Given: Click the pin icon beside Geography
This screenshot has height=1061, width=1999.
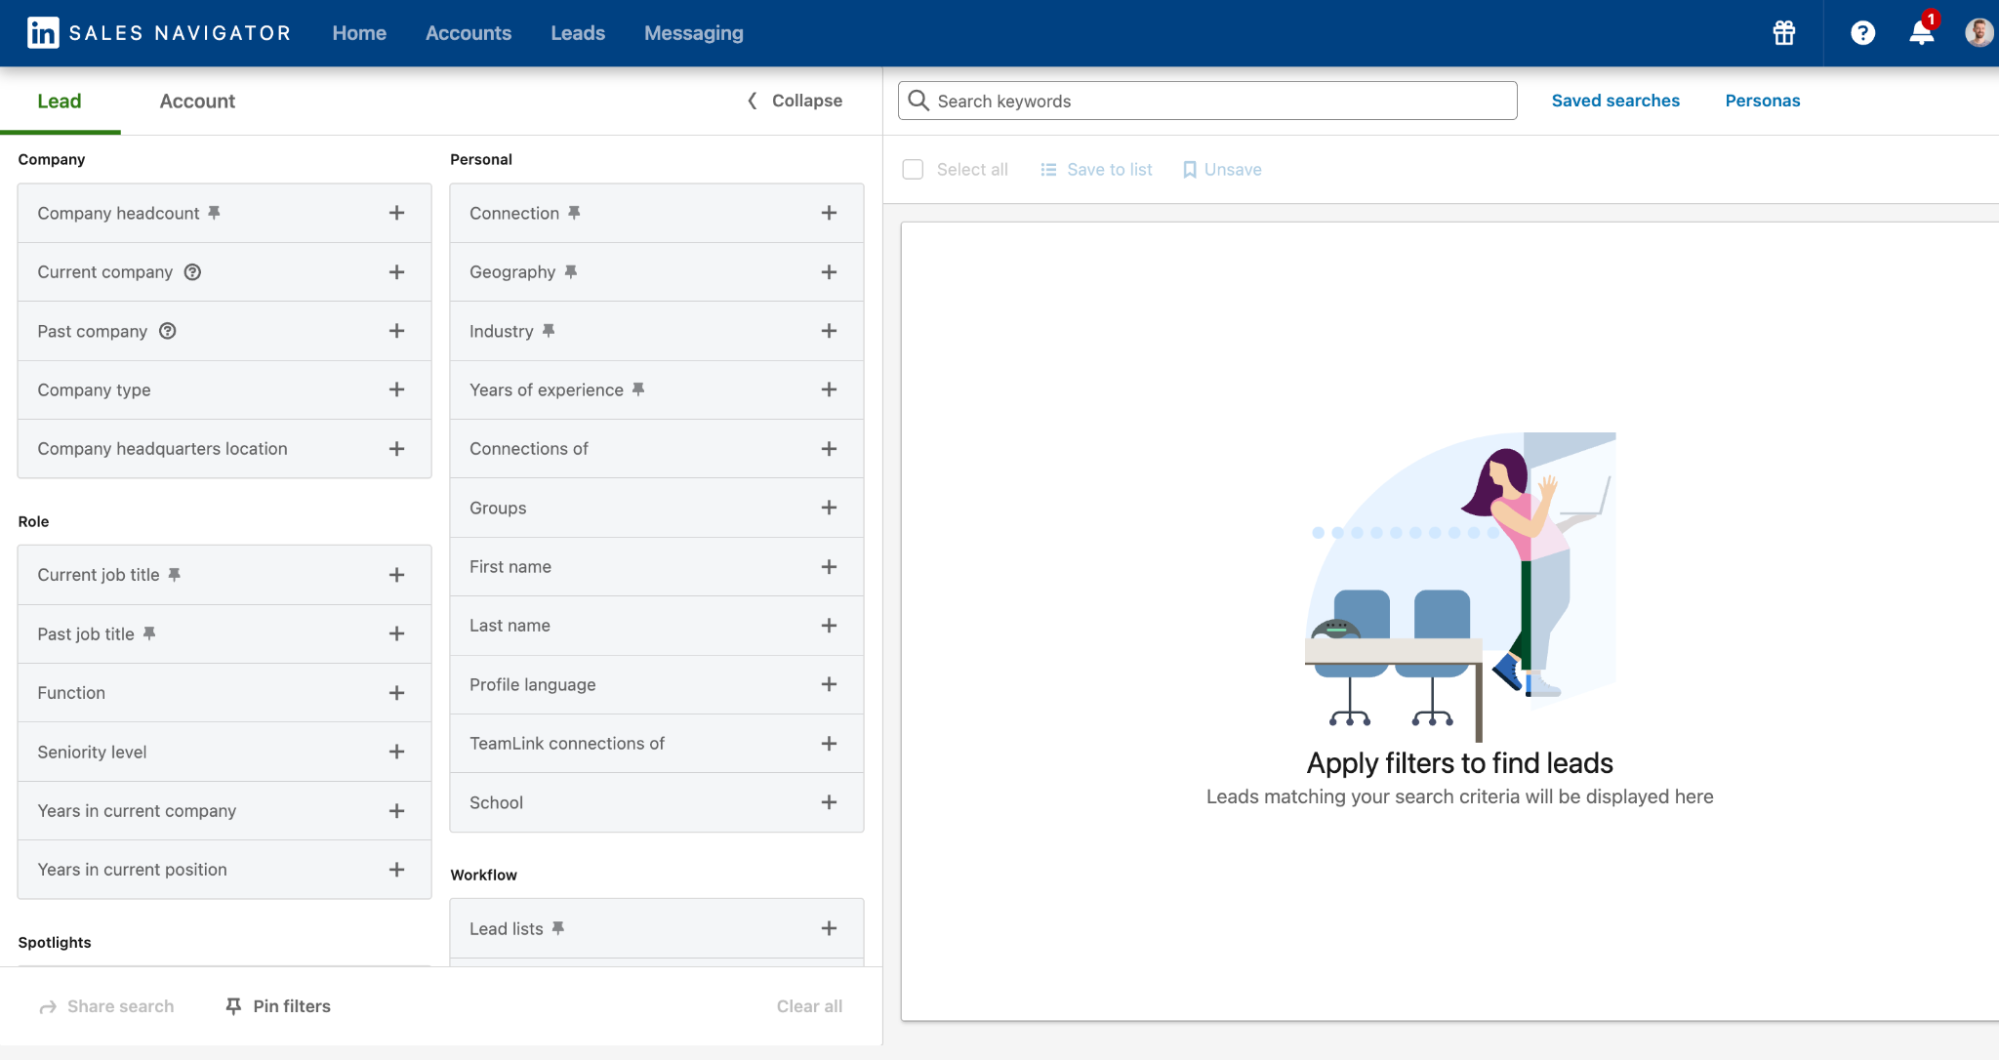Looking at the screenshot, I should click(x=570, y=272).
